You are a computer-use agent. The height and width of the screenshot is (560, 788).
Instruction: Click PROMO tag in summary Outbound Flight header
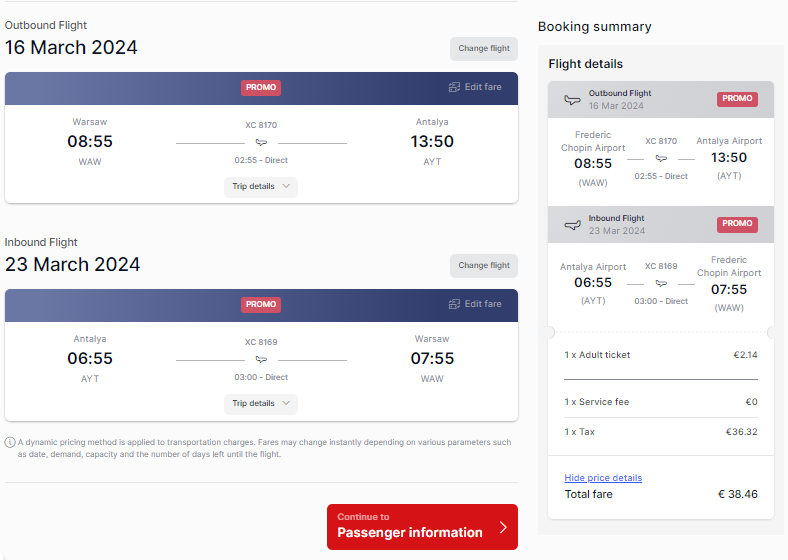737,99
